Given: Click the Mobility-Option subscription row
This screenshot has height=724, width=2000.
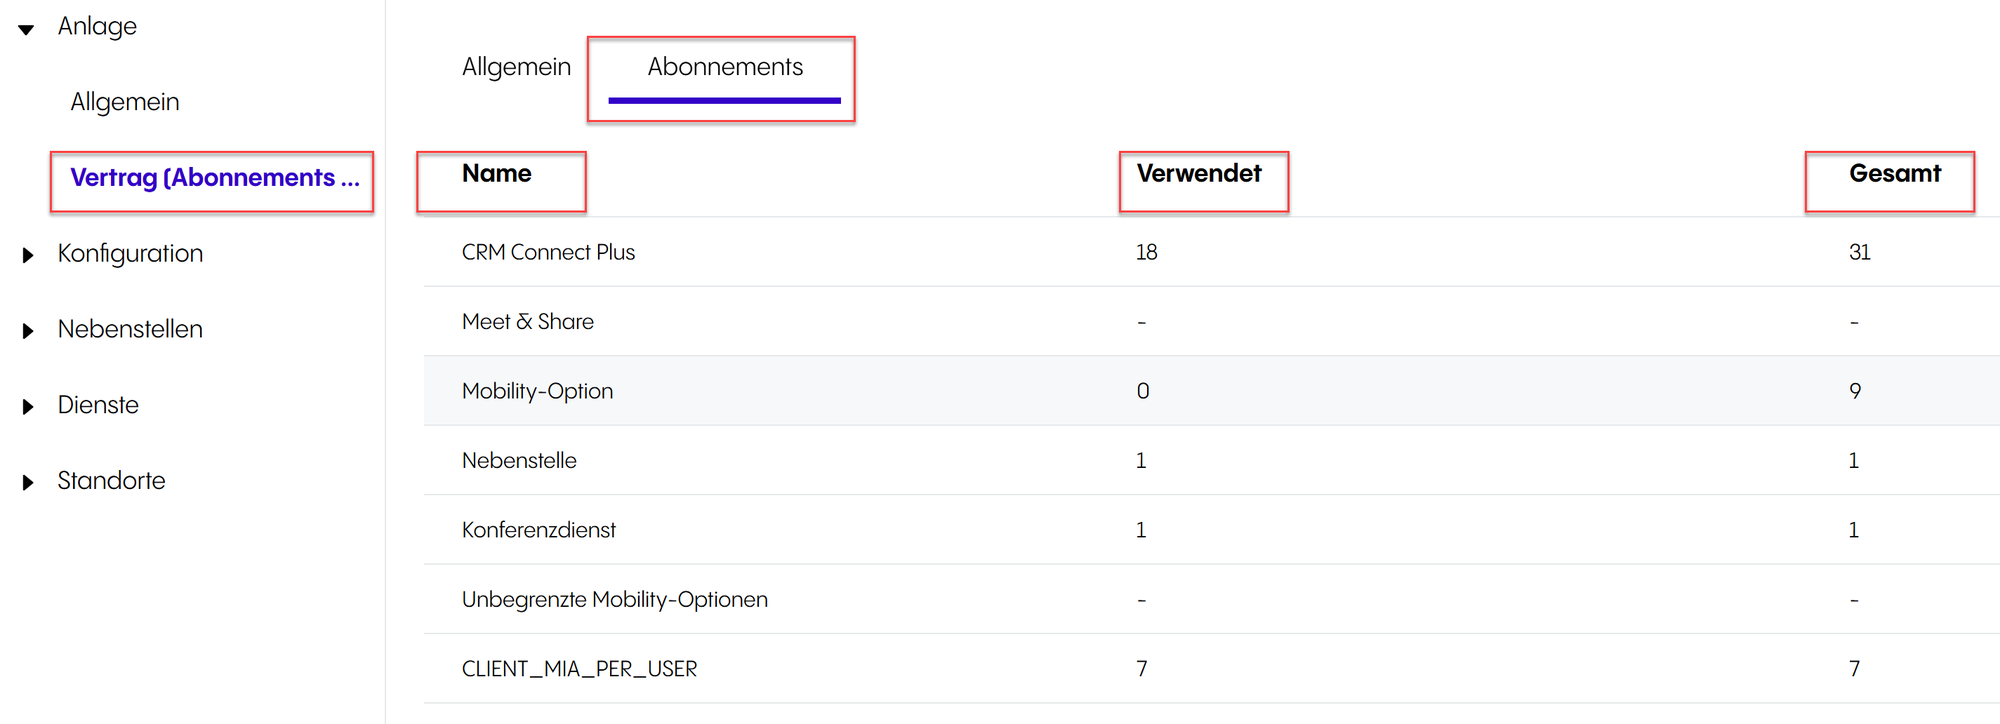Looking at the screenshot, I should click(538, 391).
